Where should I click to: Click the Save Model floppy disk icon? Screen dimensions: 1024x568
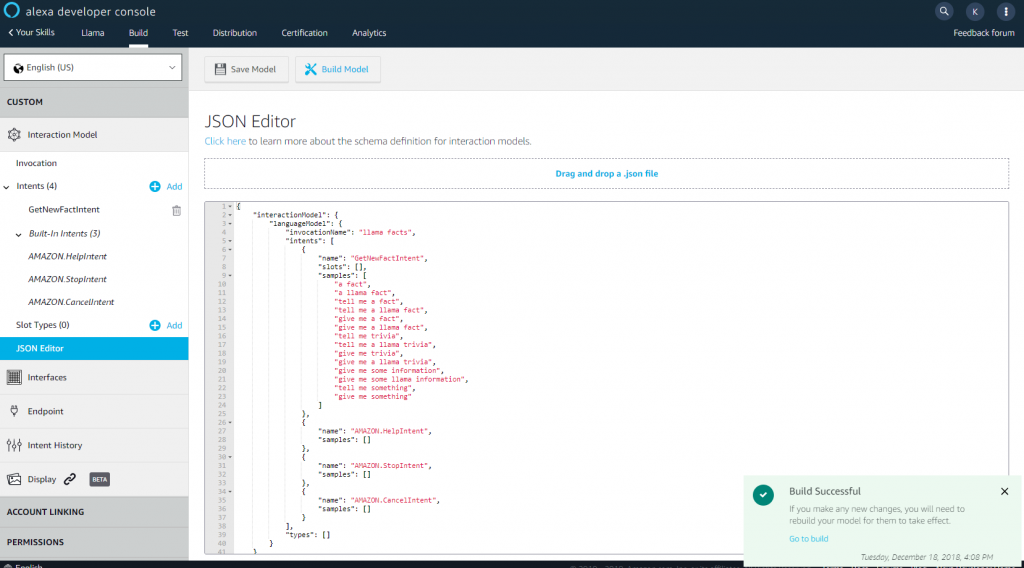pos(220,69)
